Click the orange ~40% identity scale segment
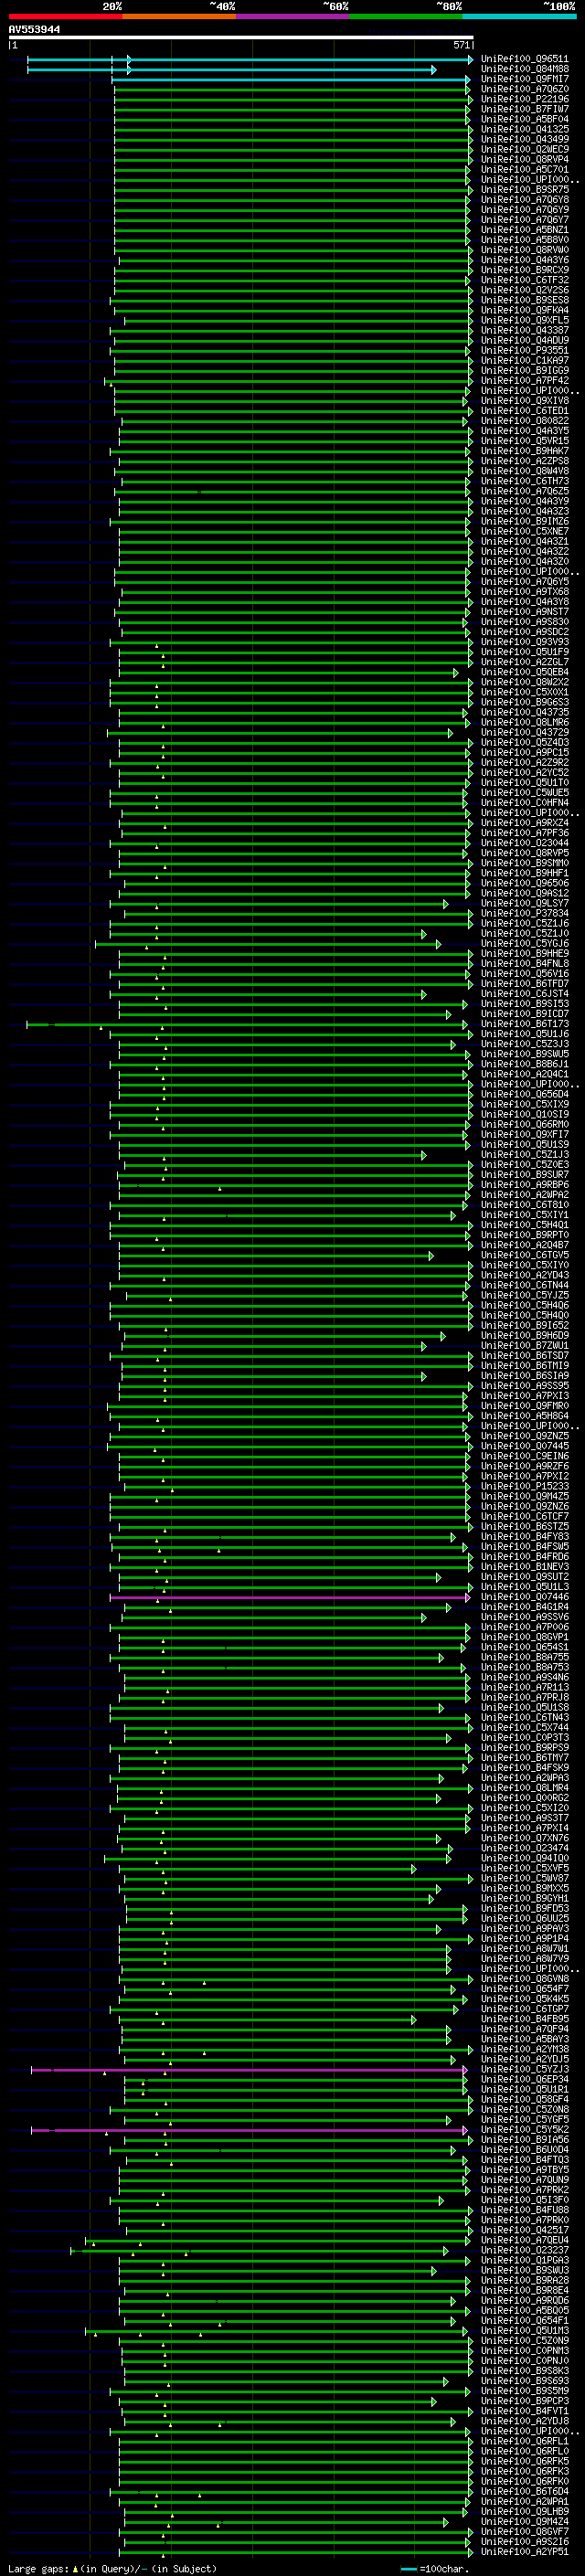 tap(179, 16)
